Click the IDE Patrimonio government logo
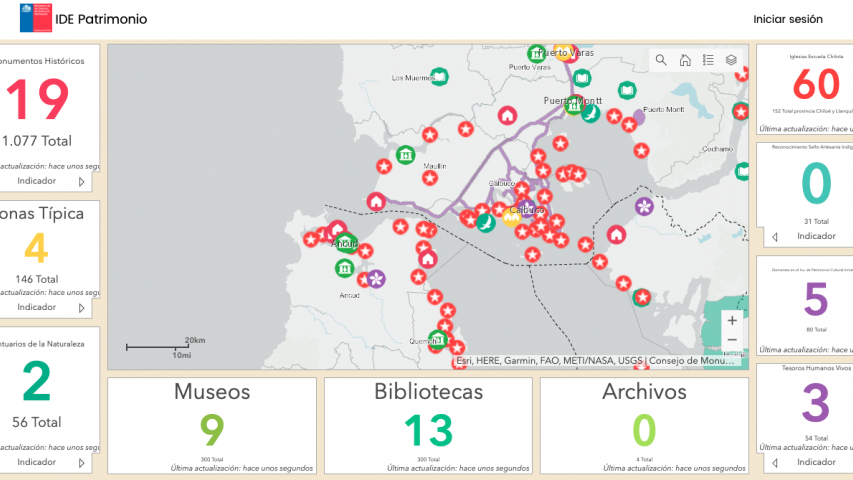 pos(35,18)
